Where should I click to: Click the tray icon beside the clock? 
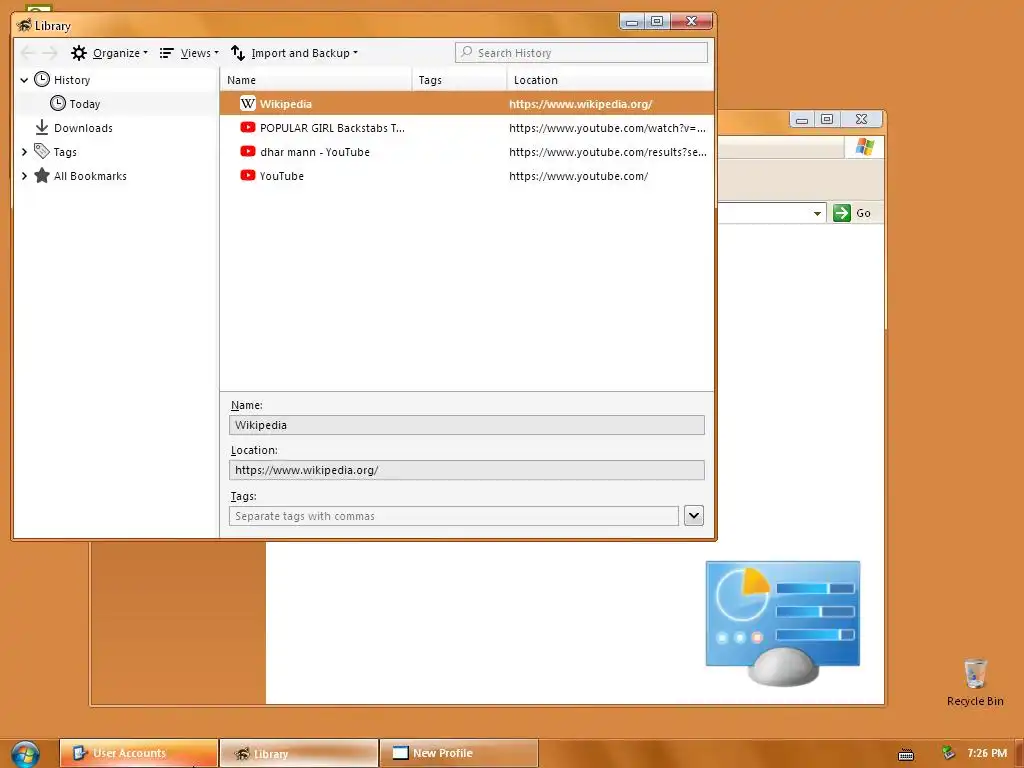948,753
